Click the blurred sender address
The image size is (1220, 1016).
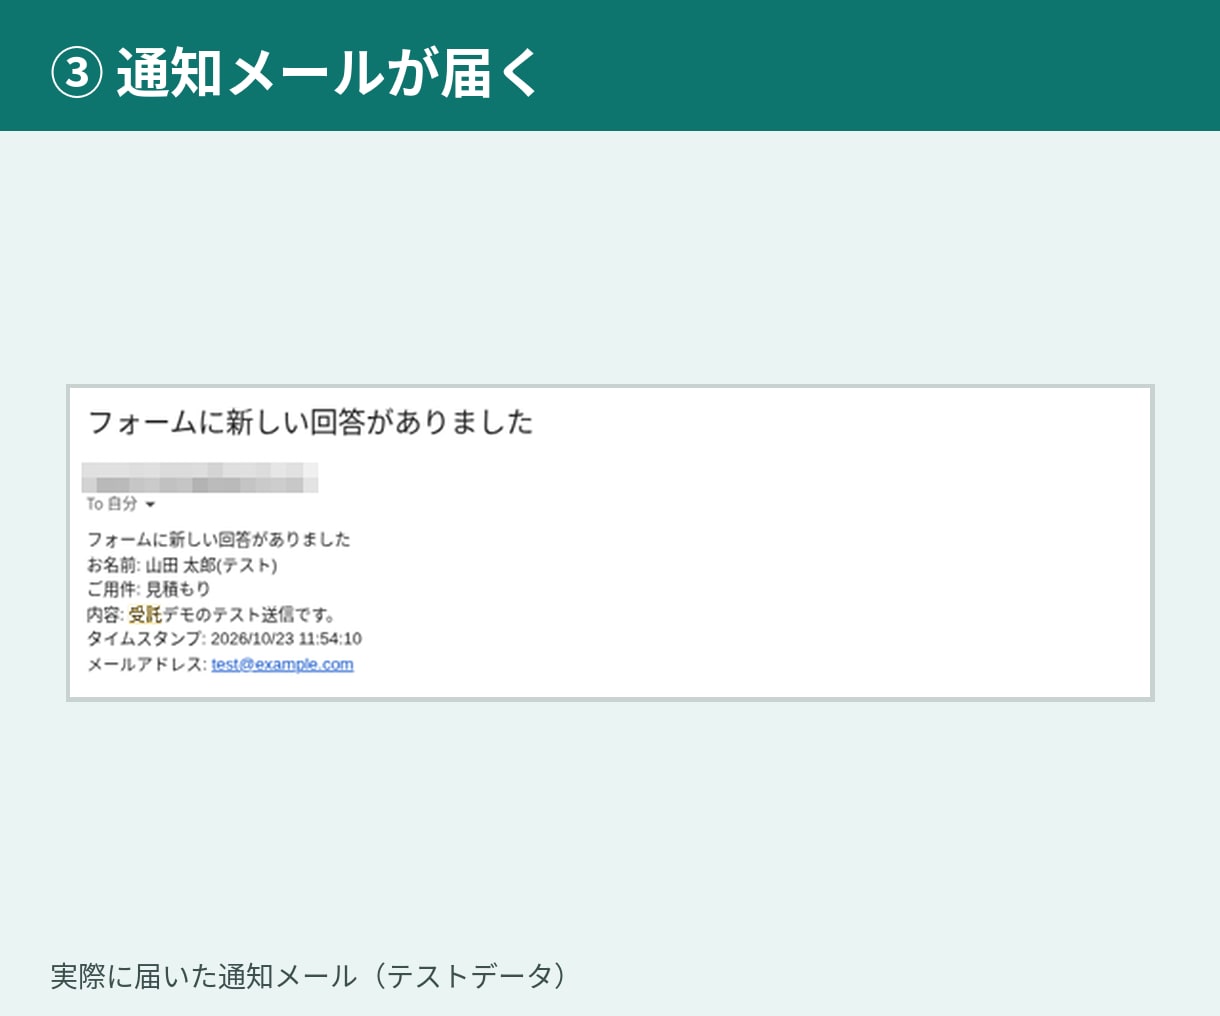pyautogui.click(x=200, y=477)
